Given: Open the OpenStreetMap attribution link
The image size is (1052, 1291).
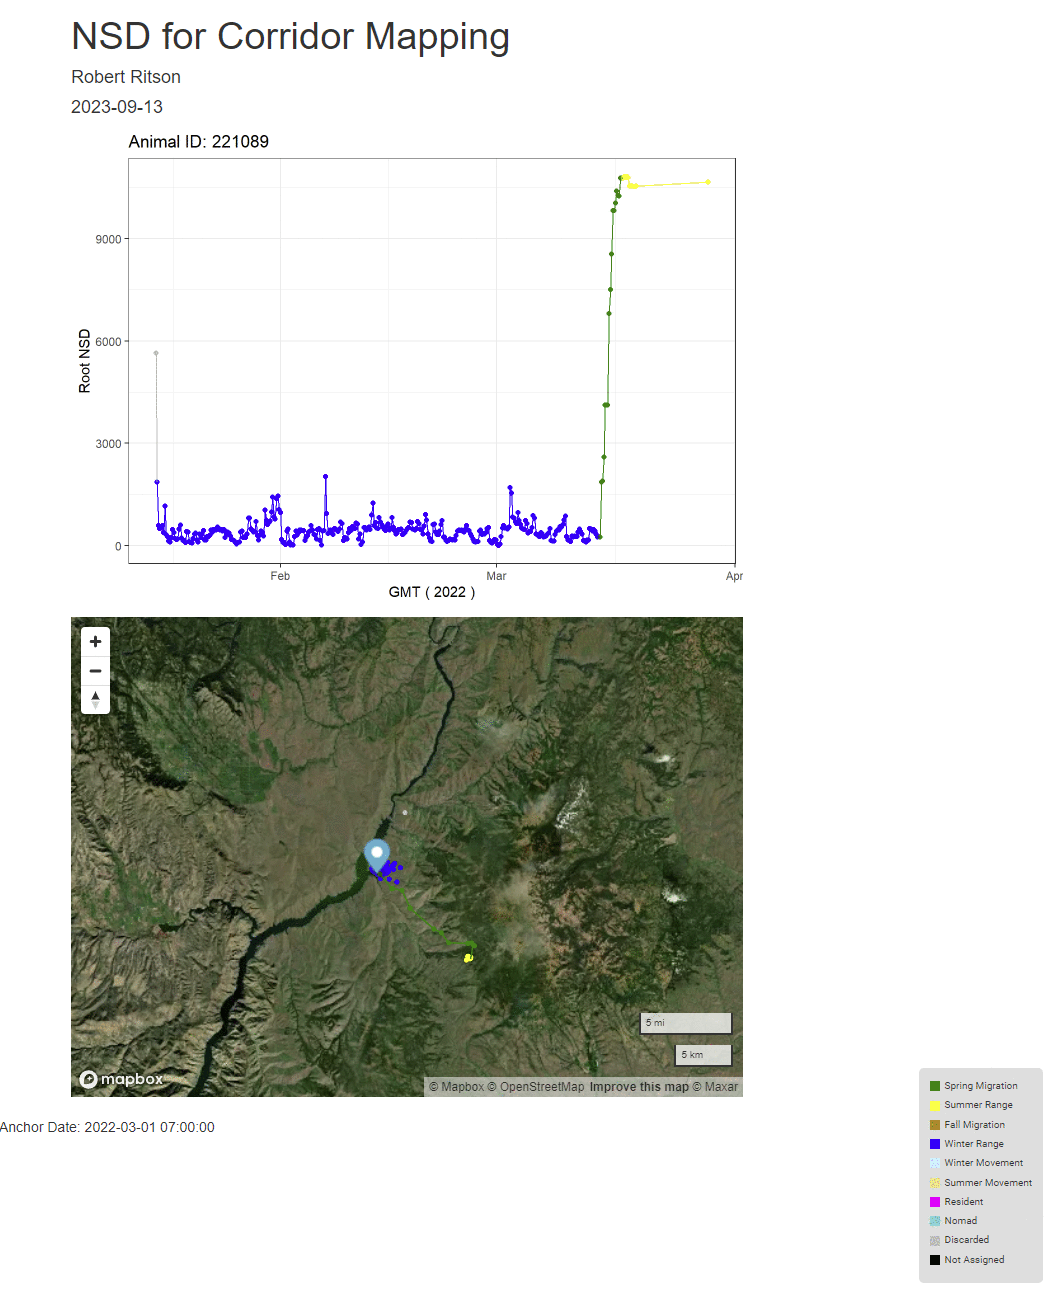Looking at the screenshot, I should click(541, 1087).
